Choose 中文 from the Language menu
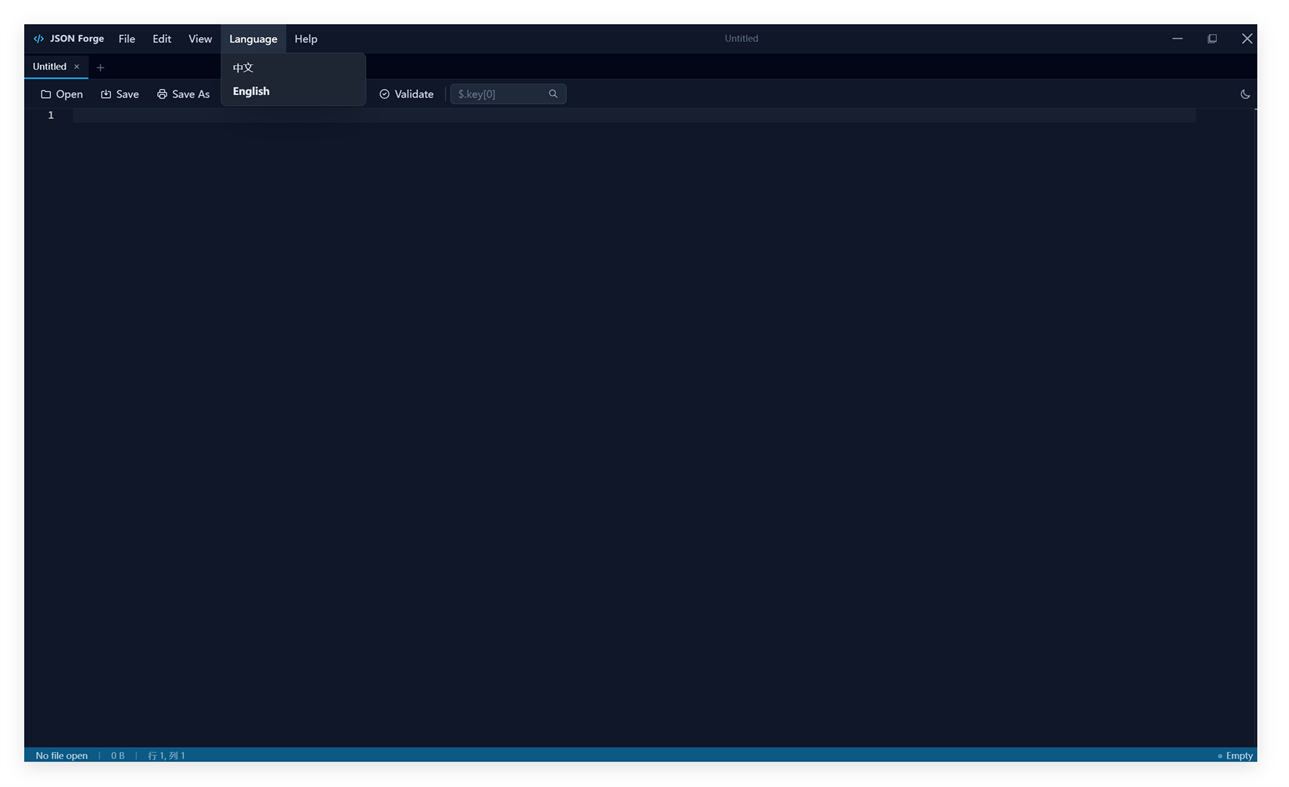The width and height of the screenshot is (1289, 787). pyautogui.click(x=293, y=68)
